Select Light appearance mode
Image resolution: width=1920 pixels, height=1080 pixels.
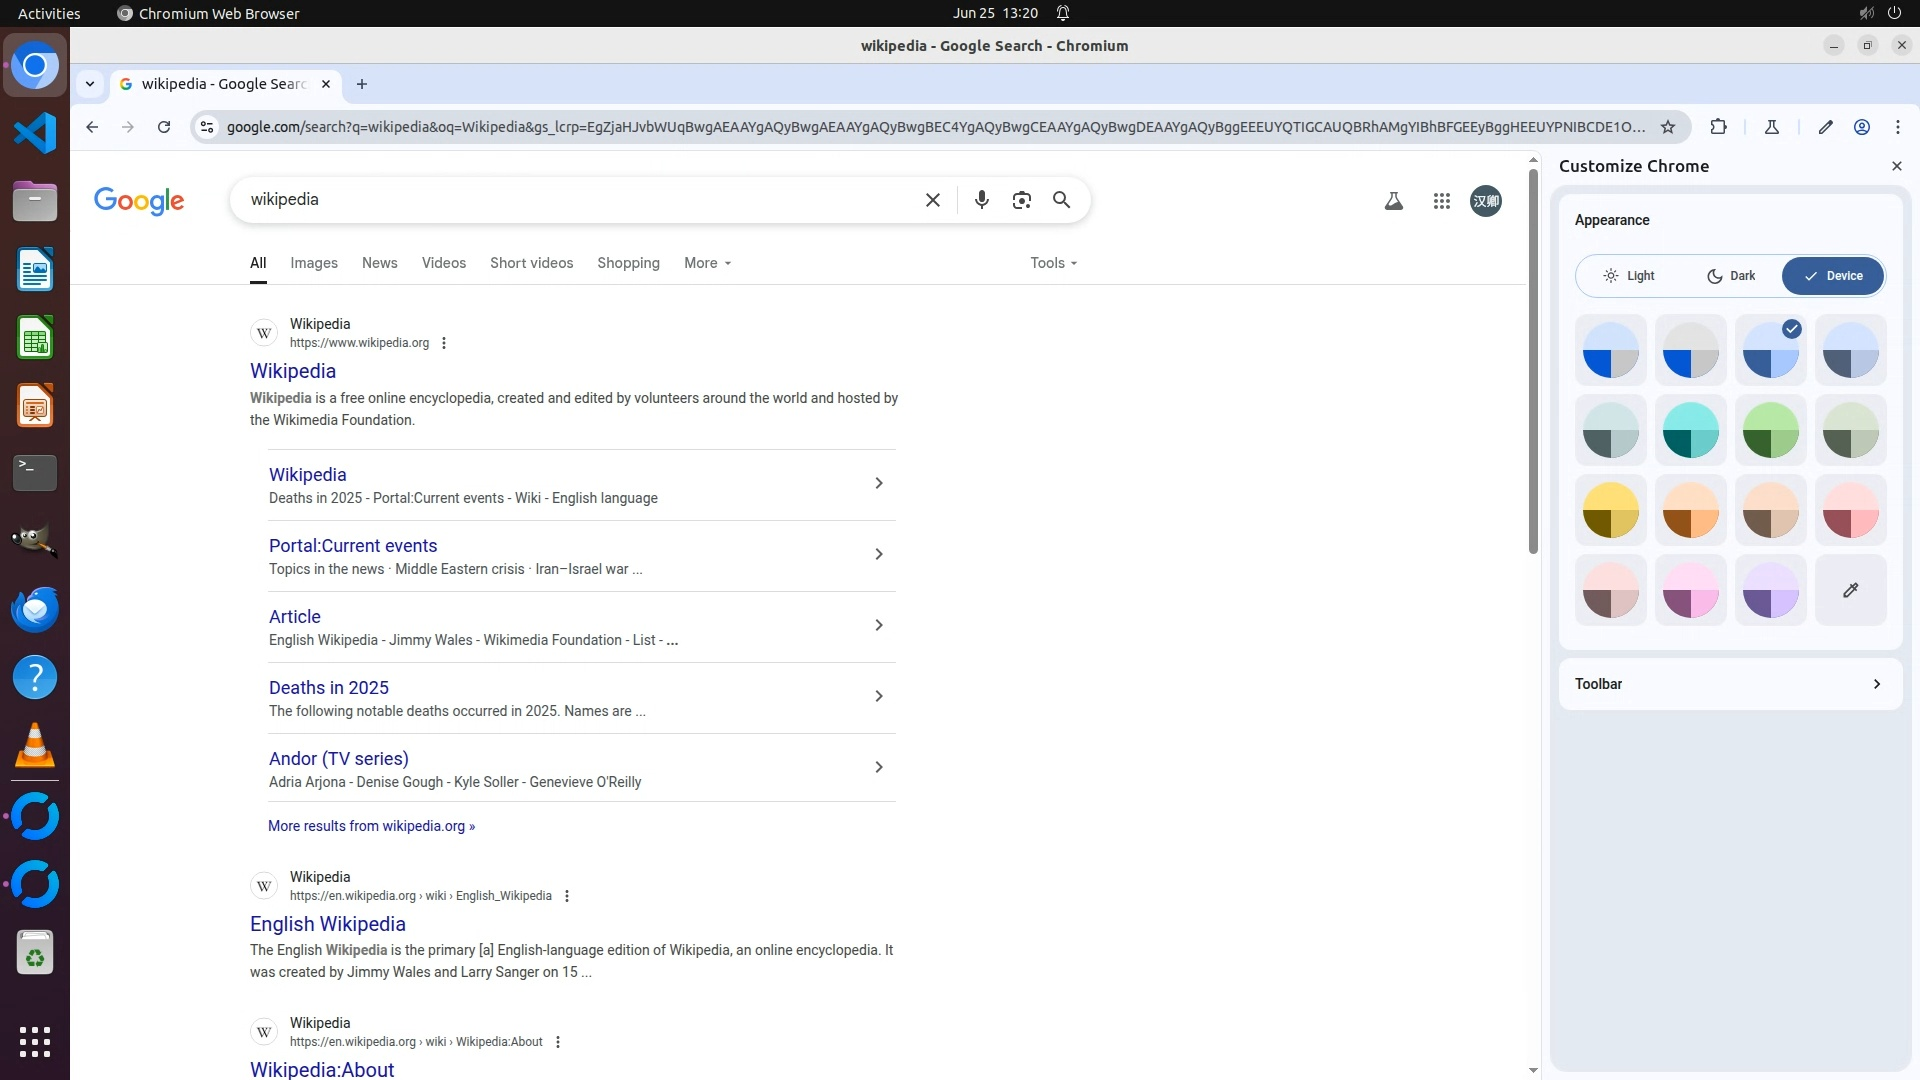click(1628, 276)
